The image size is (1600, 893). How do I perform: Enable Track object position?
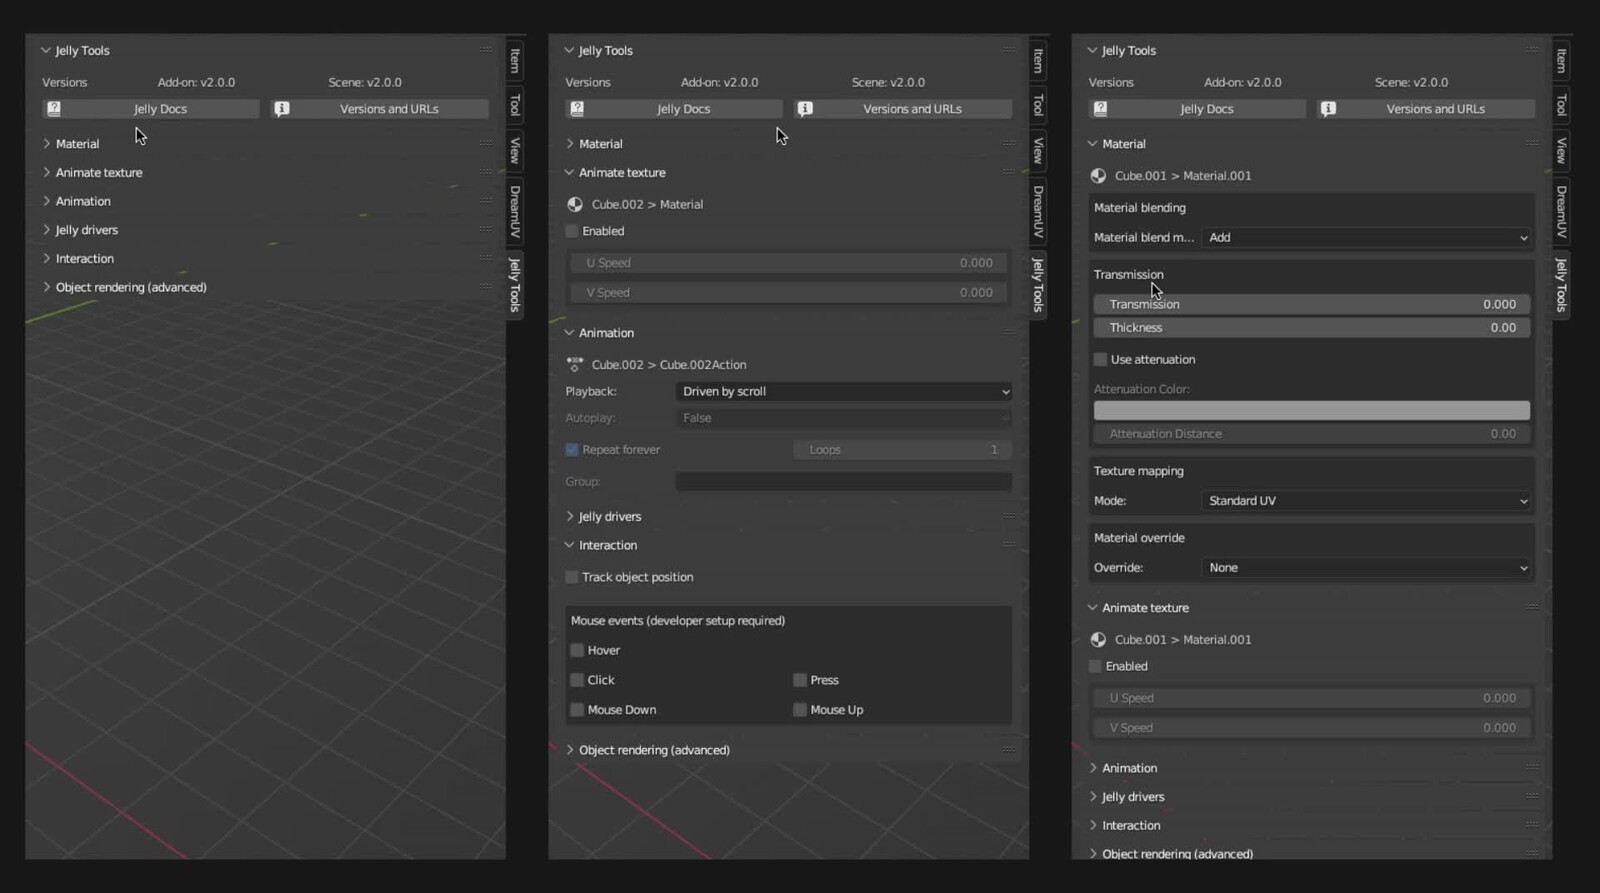572,577
